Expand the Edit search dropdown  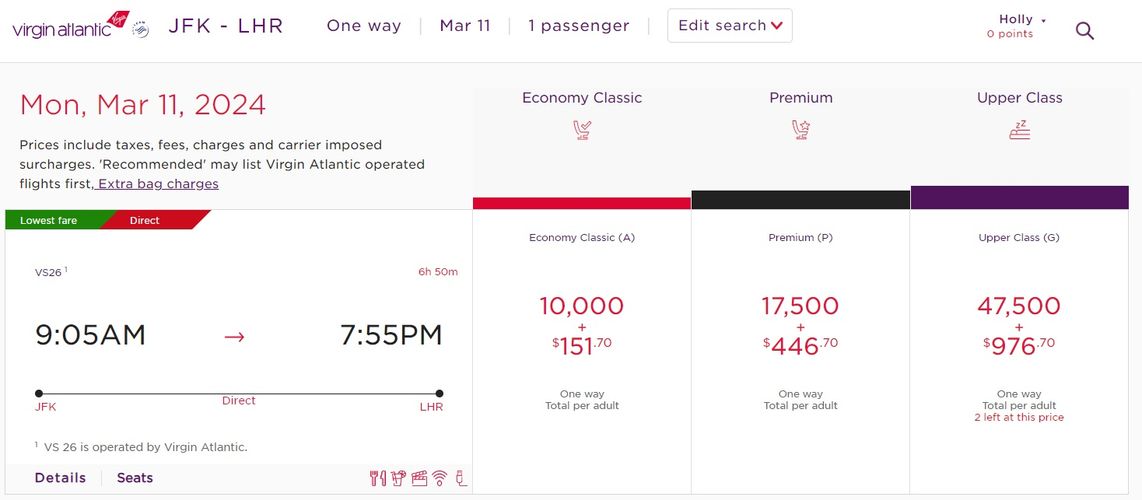[730, 25]
